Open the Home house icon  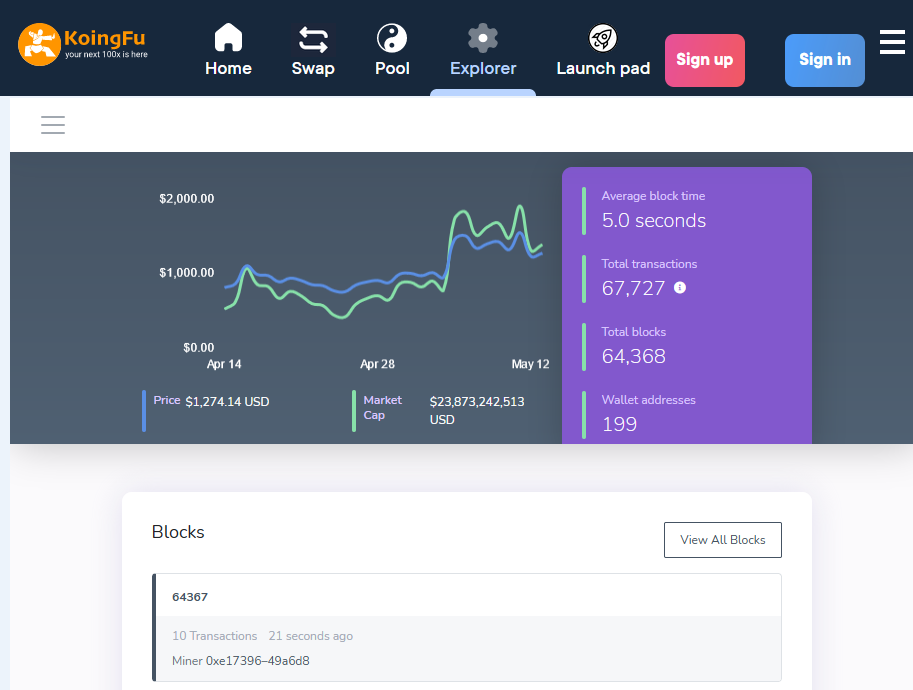228,38
